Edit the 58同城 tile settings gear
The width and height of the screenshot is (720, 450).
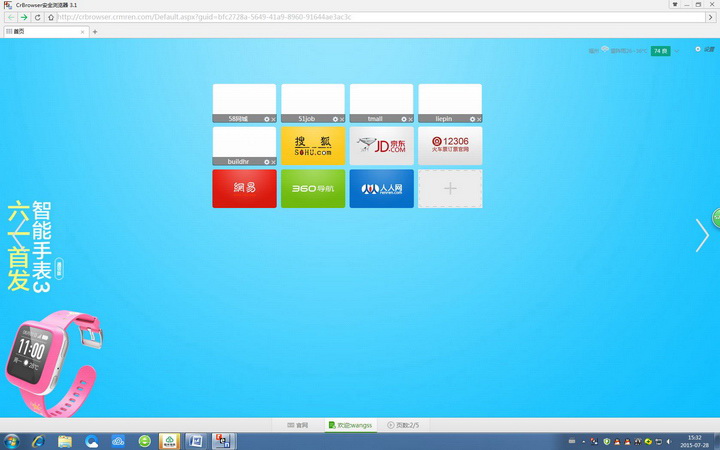pyautogui.click(x=266, y=119)
